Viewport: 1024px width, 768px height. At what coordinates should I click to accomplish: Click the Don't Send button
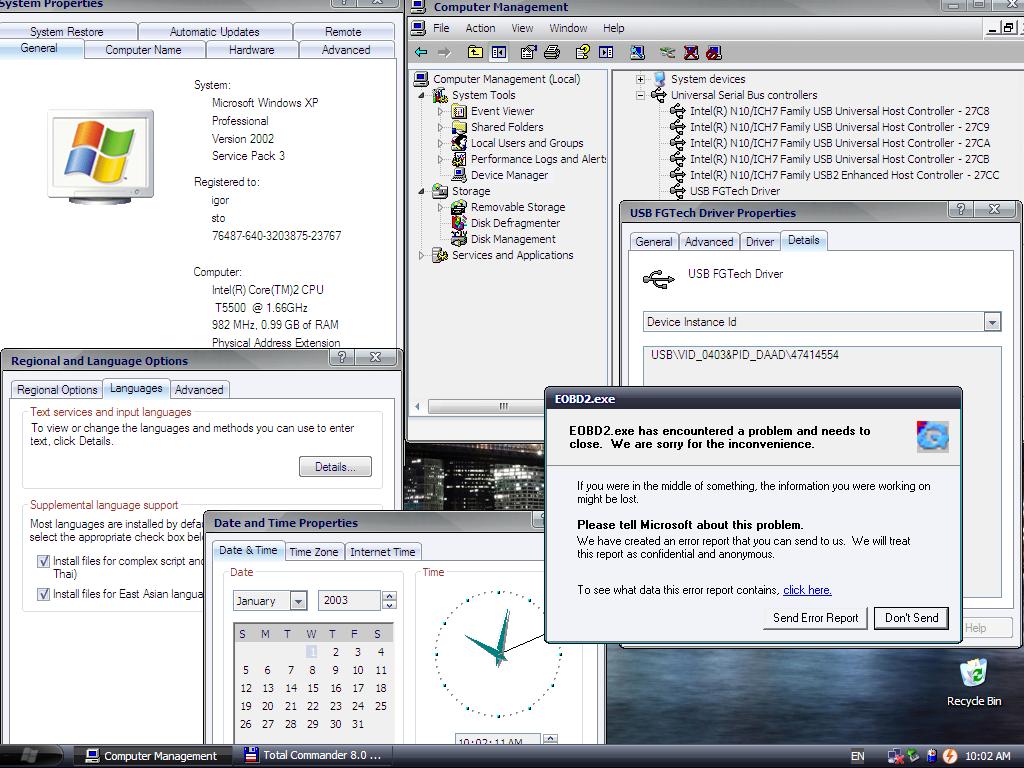point(911,618)
